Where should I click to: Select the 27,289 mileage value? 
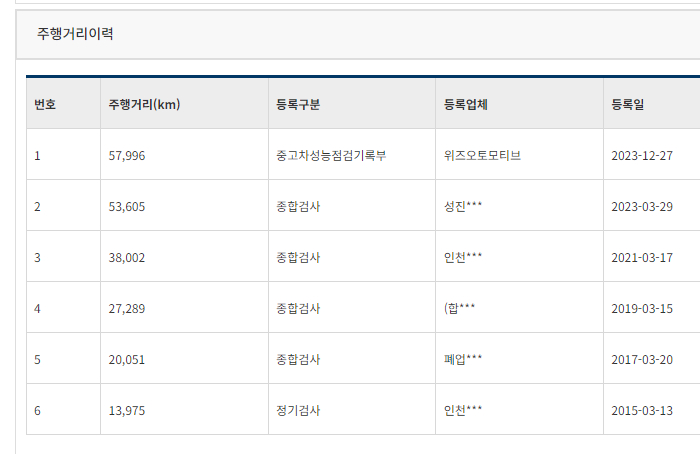pos(127,308)
